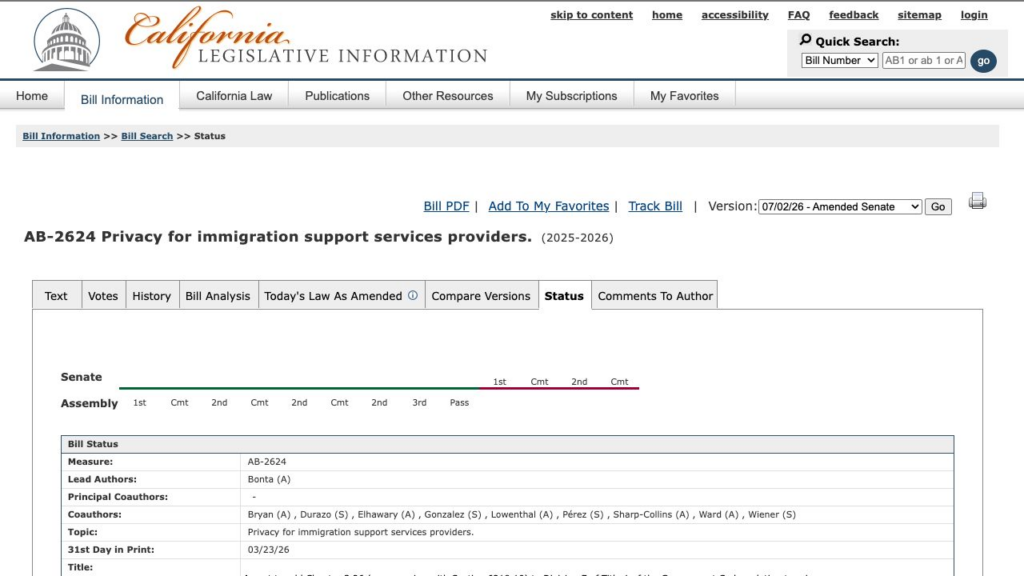1024x576 pixels.
Task: Click the round go search button
Action: coord(983,61)
